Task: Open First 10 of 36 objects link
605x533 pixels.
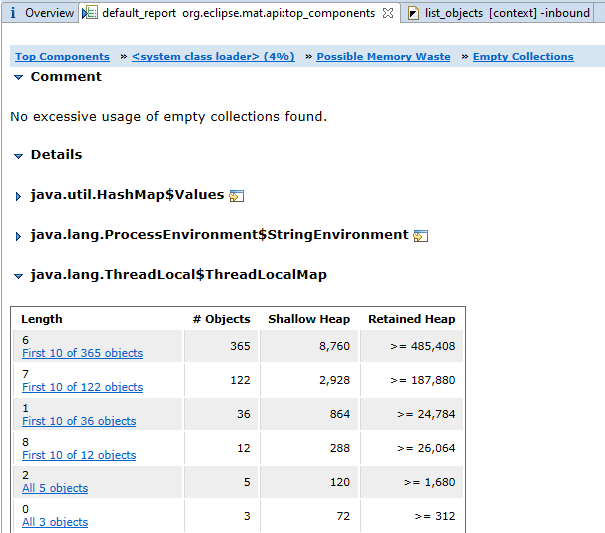Action: tap(79, 421)
